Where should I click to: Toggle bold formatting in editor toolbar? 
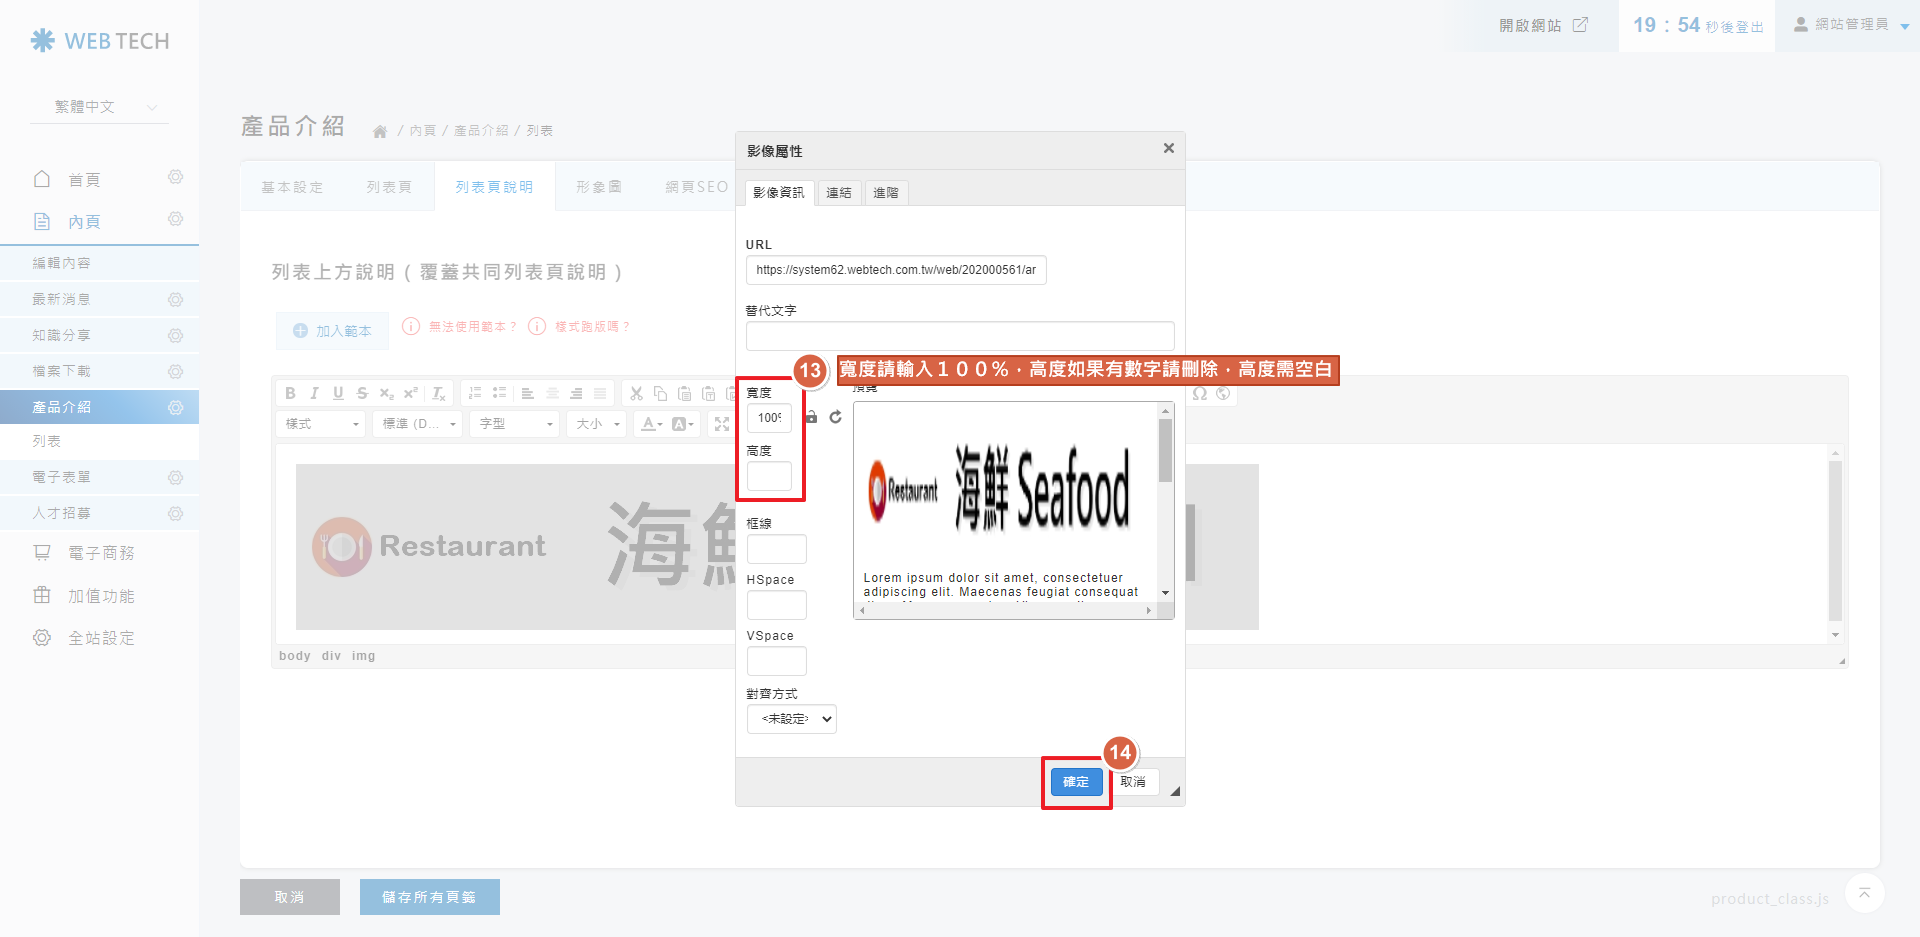[290, 393]
